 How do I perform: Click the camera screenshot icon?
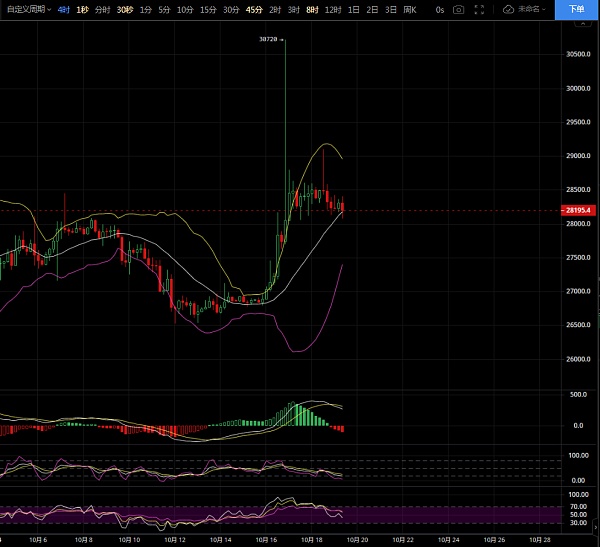coord(458,9)
